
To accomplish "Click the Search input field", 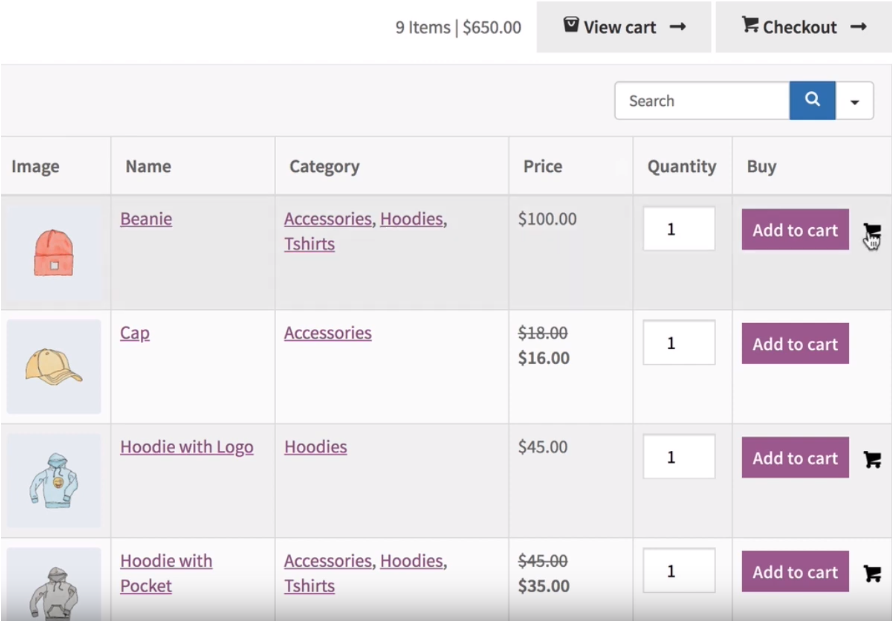I will point(702,101).
